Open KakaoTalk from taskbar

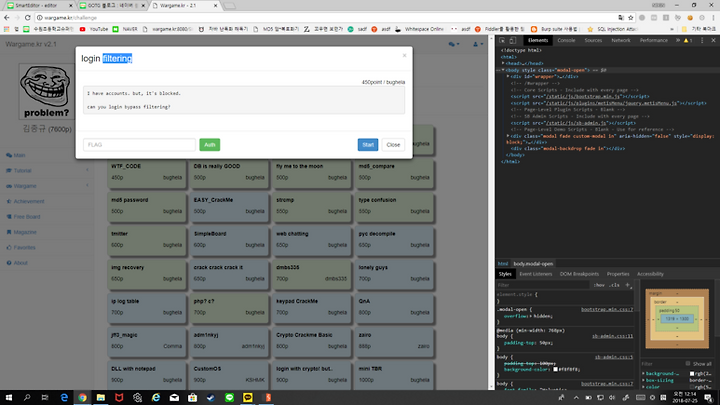[248, 398]
